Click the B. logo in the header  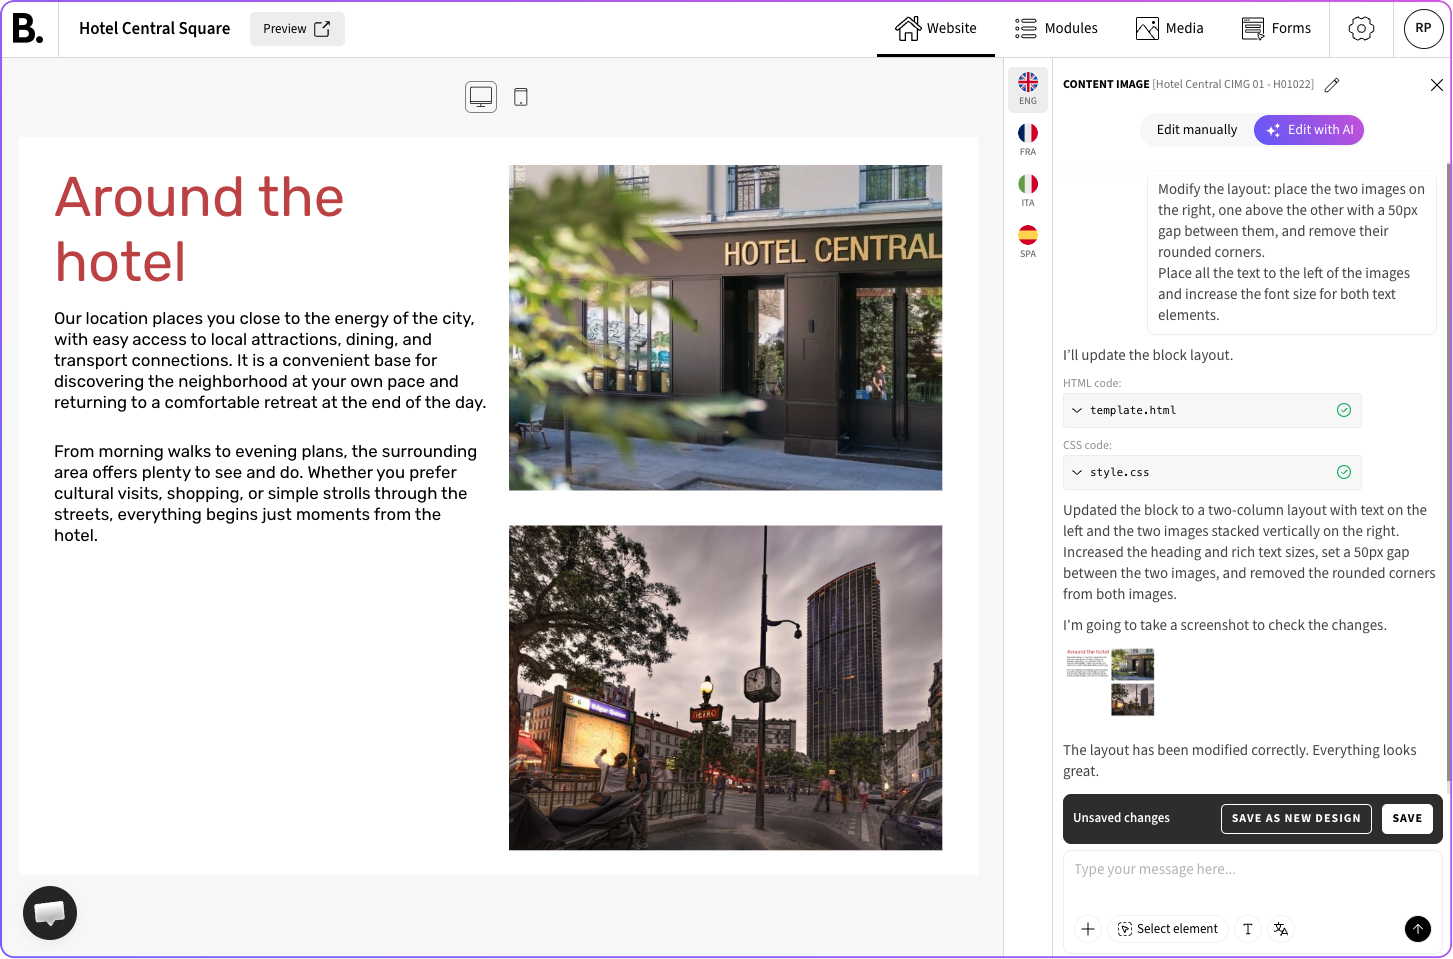point(28,29)
